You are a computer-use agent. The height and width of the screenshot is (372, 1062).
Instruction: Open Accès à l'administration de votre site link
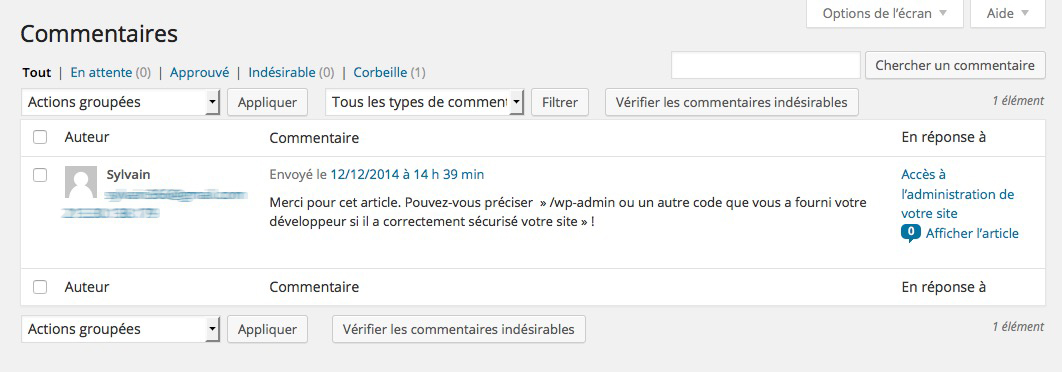(958, 194)
